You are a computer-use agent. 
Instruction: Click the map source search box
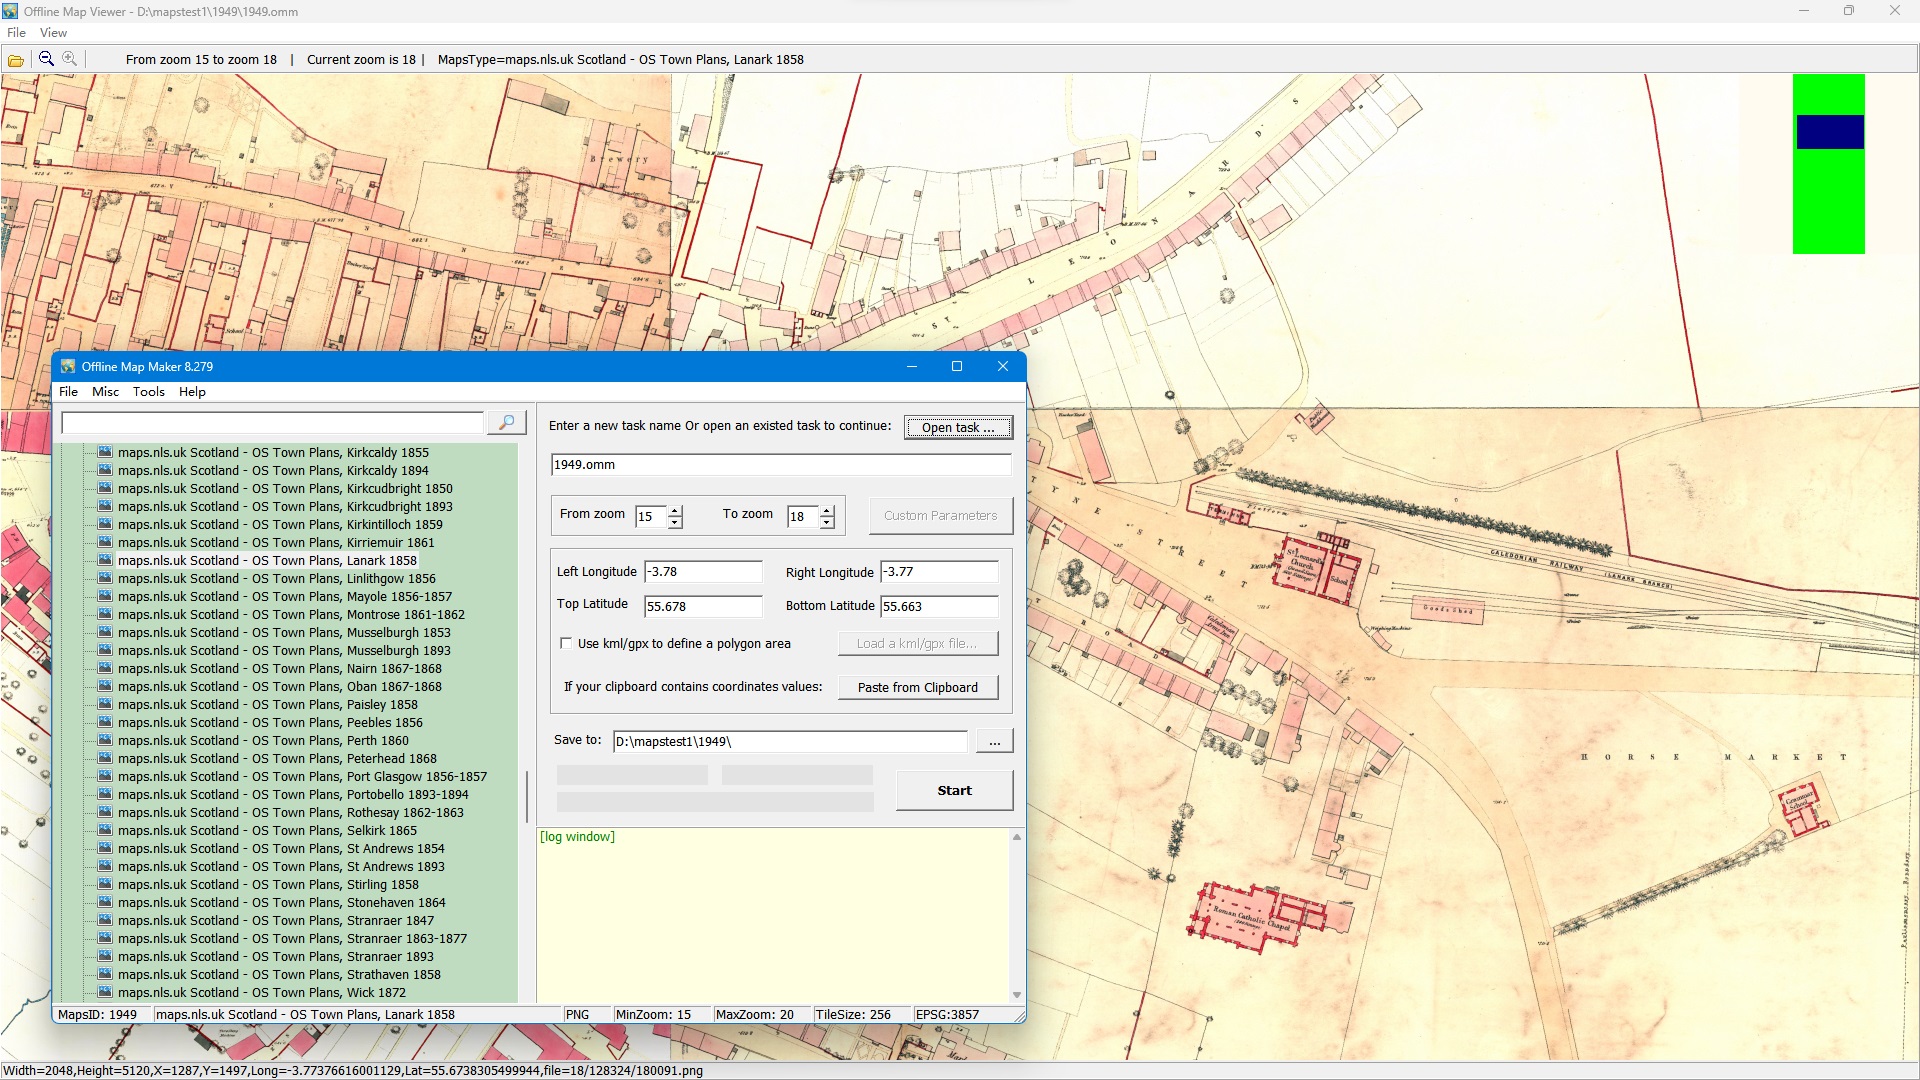(x=272, y=423)
